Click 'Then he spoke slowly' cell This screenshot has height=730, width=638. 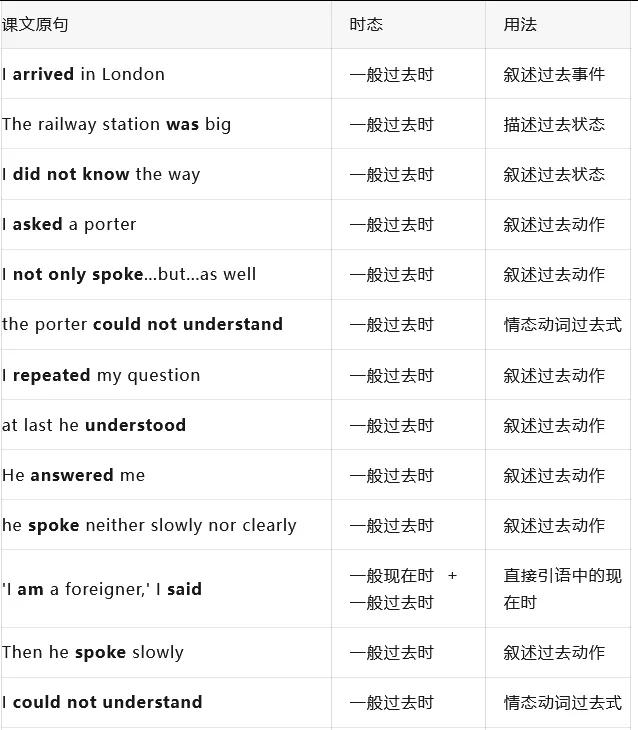(x=93, y=652)
